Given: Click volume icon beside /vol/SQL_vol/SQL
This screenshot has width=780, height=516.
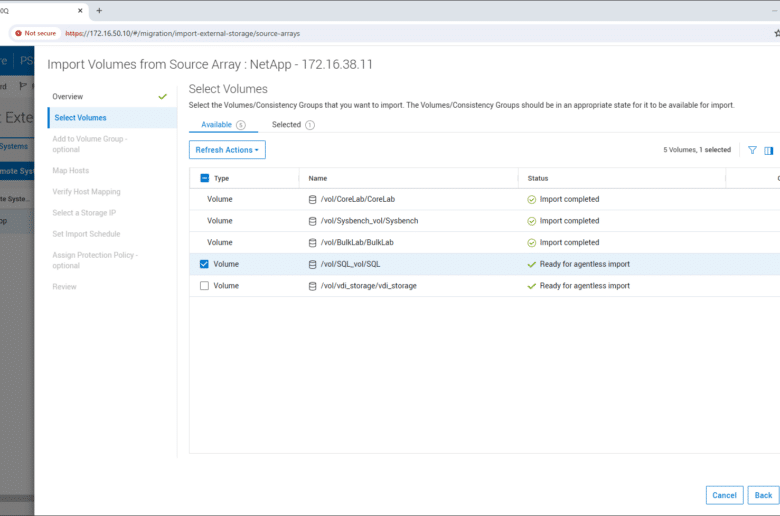Looking at the screenshot, I should pyautogui.click(x=312, y=264).
